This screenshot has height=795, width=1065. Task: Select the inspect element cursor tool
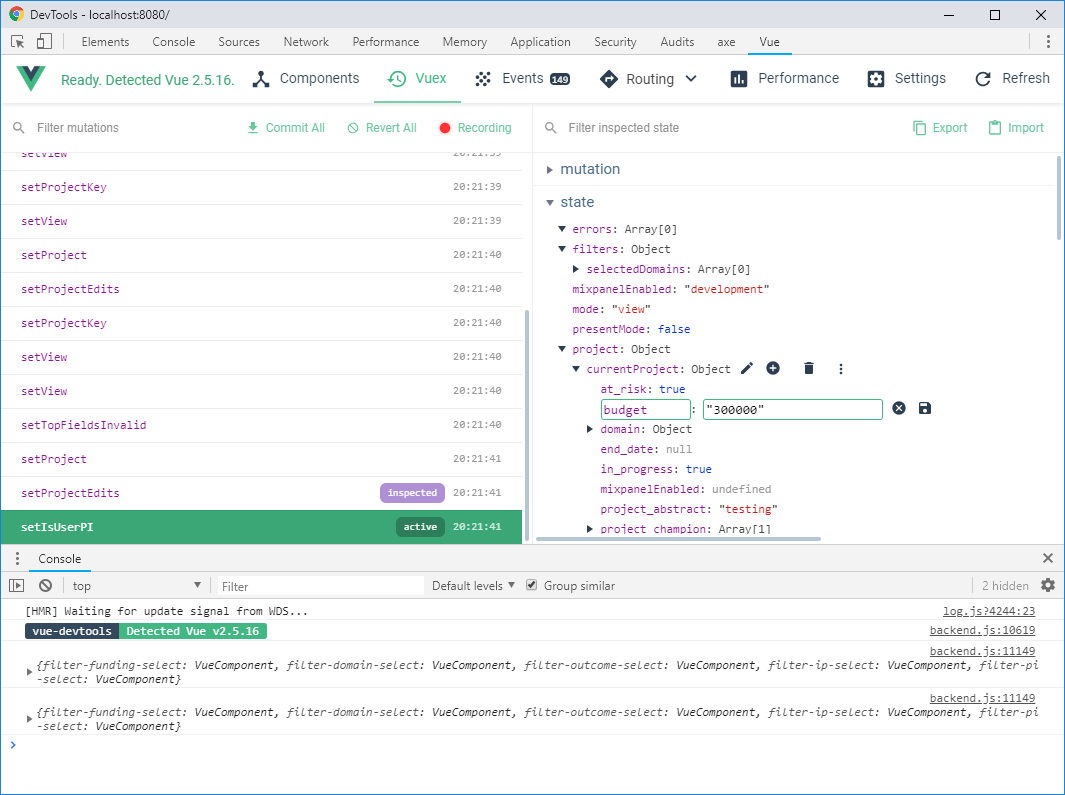[16, 41]
